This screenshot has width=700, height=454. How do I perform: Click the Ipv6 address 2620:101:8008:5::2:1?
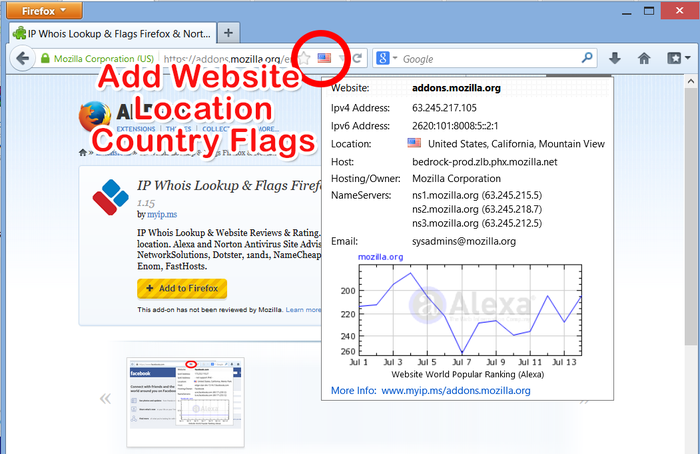(x=455, y=126)
